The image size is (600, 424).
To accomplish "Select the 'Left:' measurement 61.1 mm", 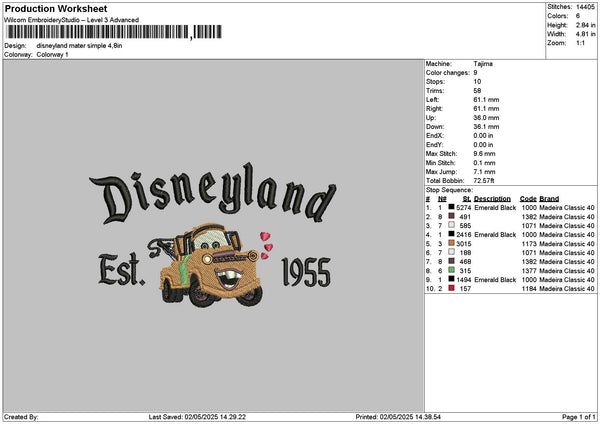I will [x=486, y=99].
